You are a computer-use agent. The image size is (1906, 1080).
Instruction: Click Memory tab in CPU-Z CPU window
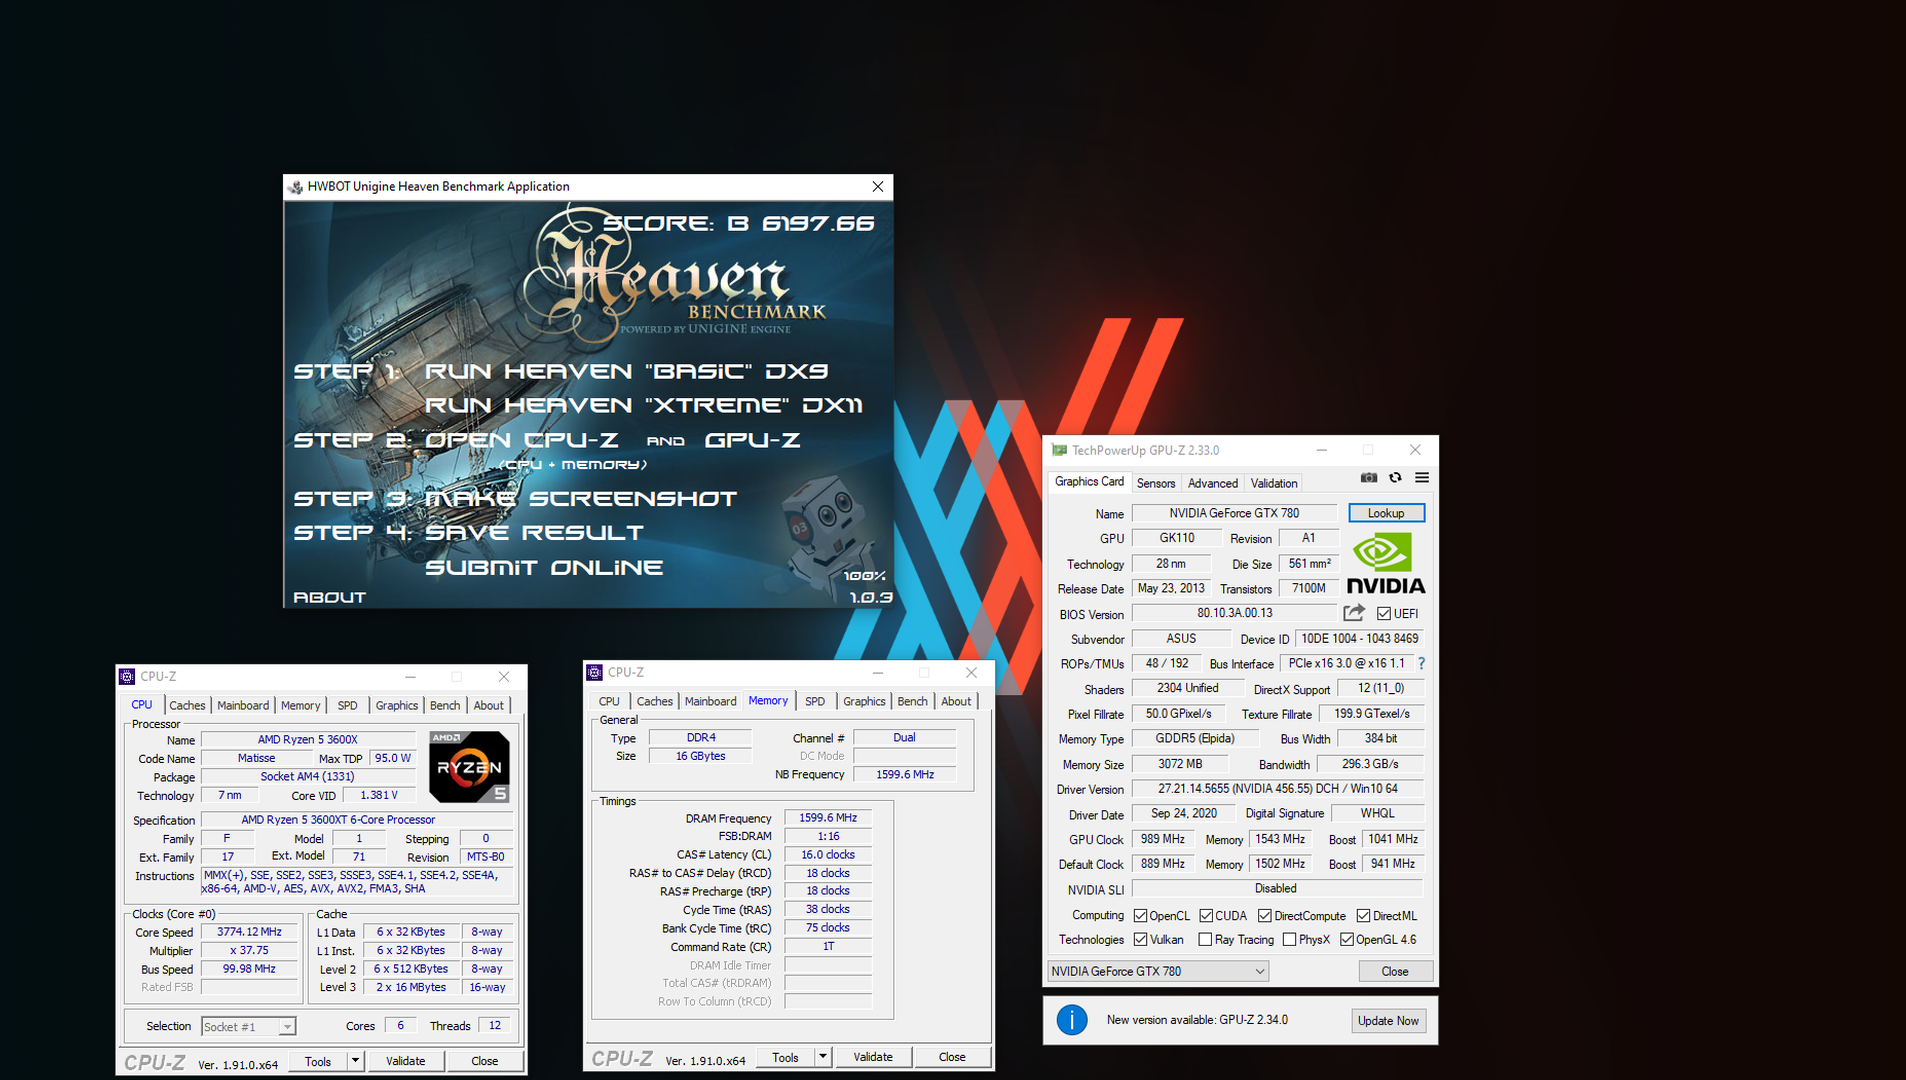300,706
